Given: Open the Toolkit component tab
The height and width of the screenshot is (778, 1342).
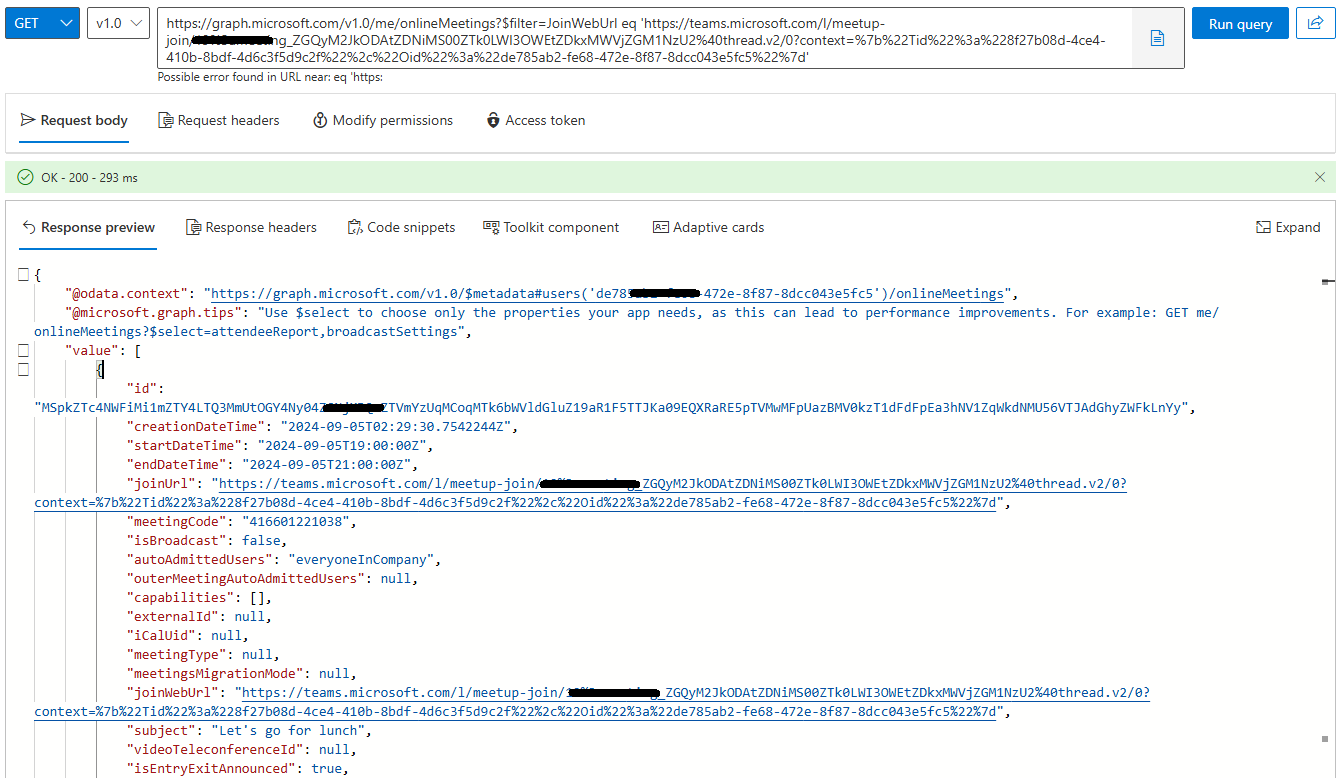Looking at the screenshot, I should [x=551, y=227].
